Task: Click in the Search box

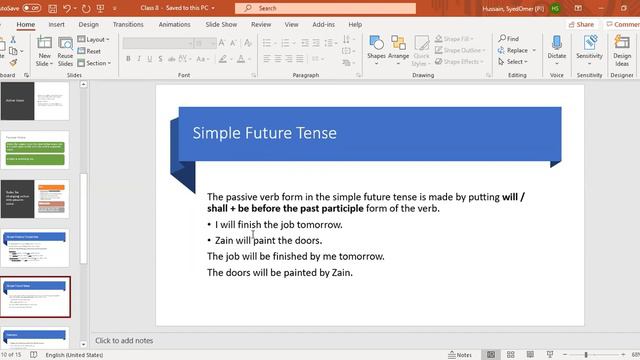Action: pos(325,8)
